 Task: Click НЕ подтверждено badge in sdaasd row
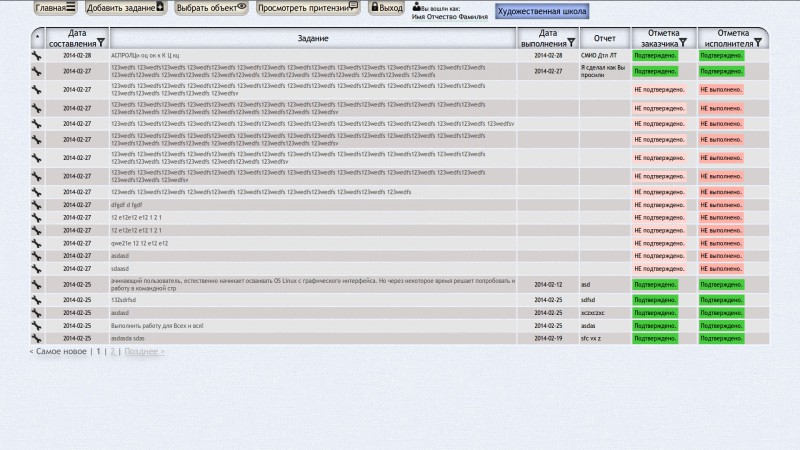[659, 269]
